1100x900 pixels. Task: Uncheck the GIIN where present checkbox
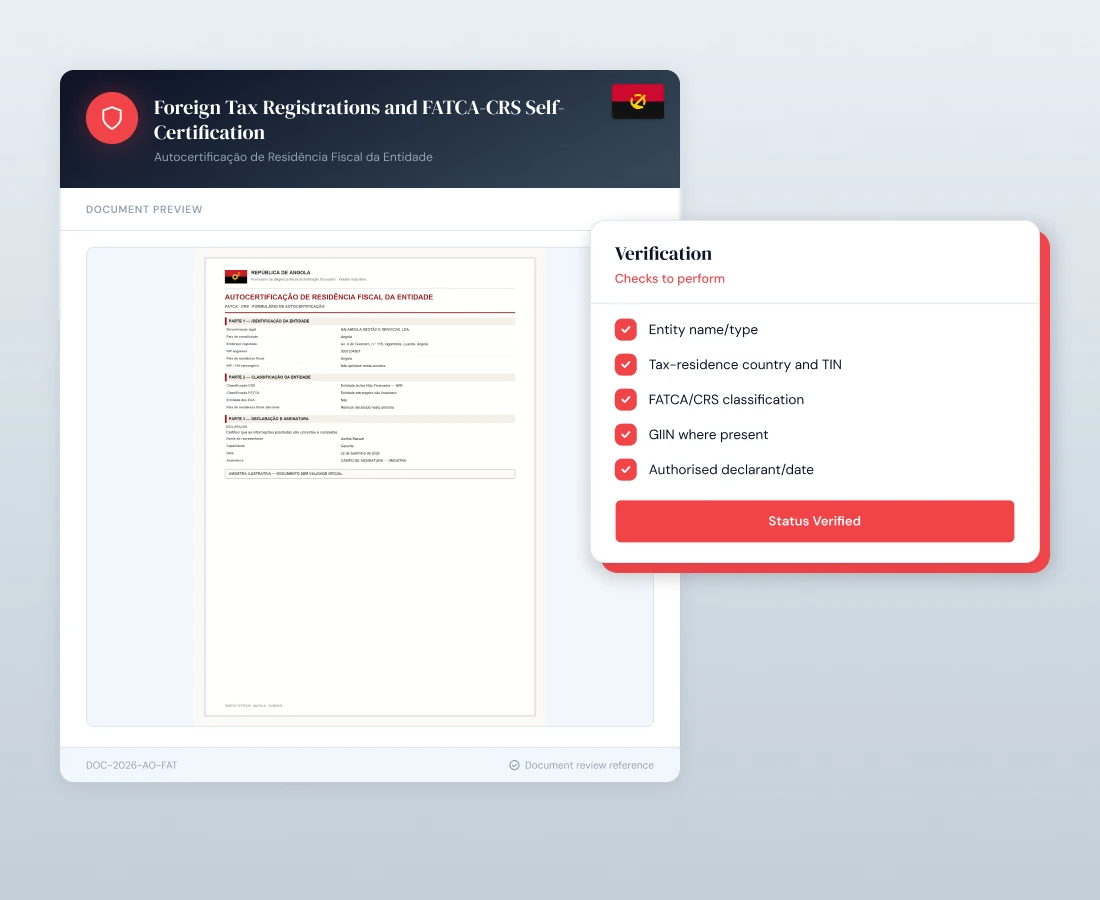click(626, 435)
